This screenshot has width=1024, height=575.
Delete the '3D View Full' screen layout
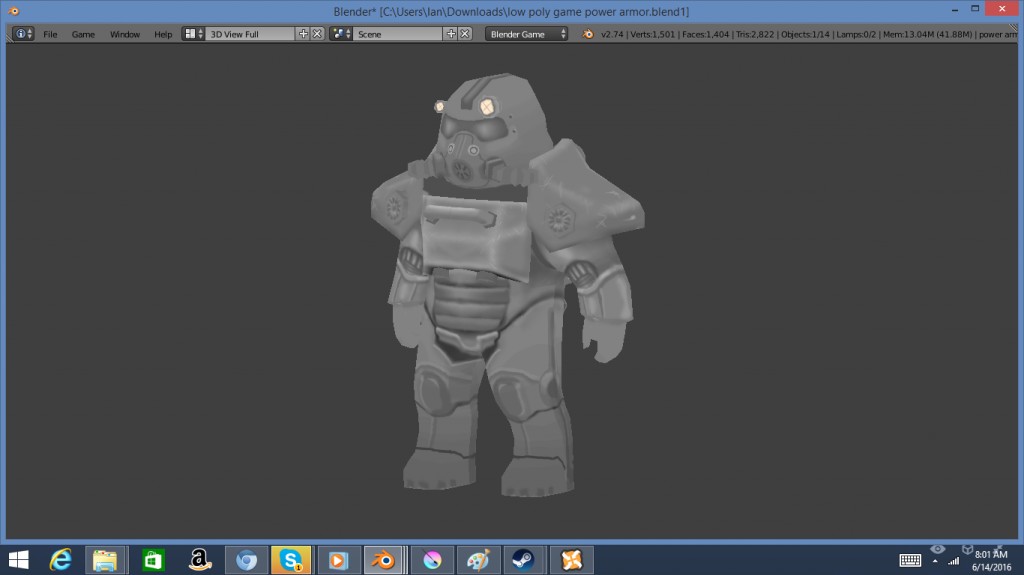point(317,33)
